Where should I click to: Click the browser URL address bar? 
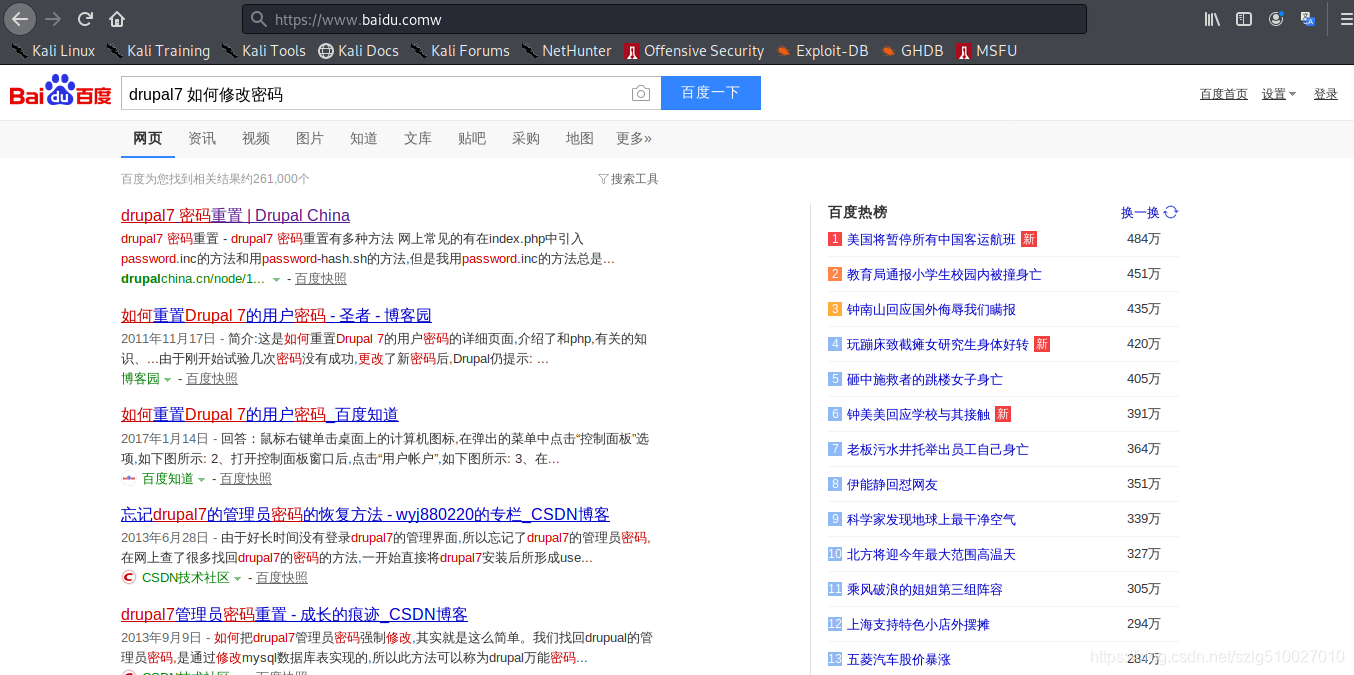(x=664, y=19)
